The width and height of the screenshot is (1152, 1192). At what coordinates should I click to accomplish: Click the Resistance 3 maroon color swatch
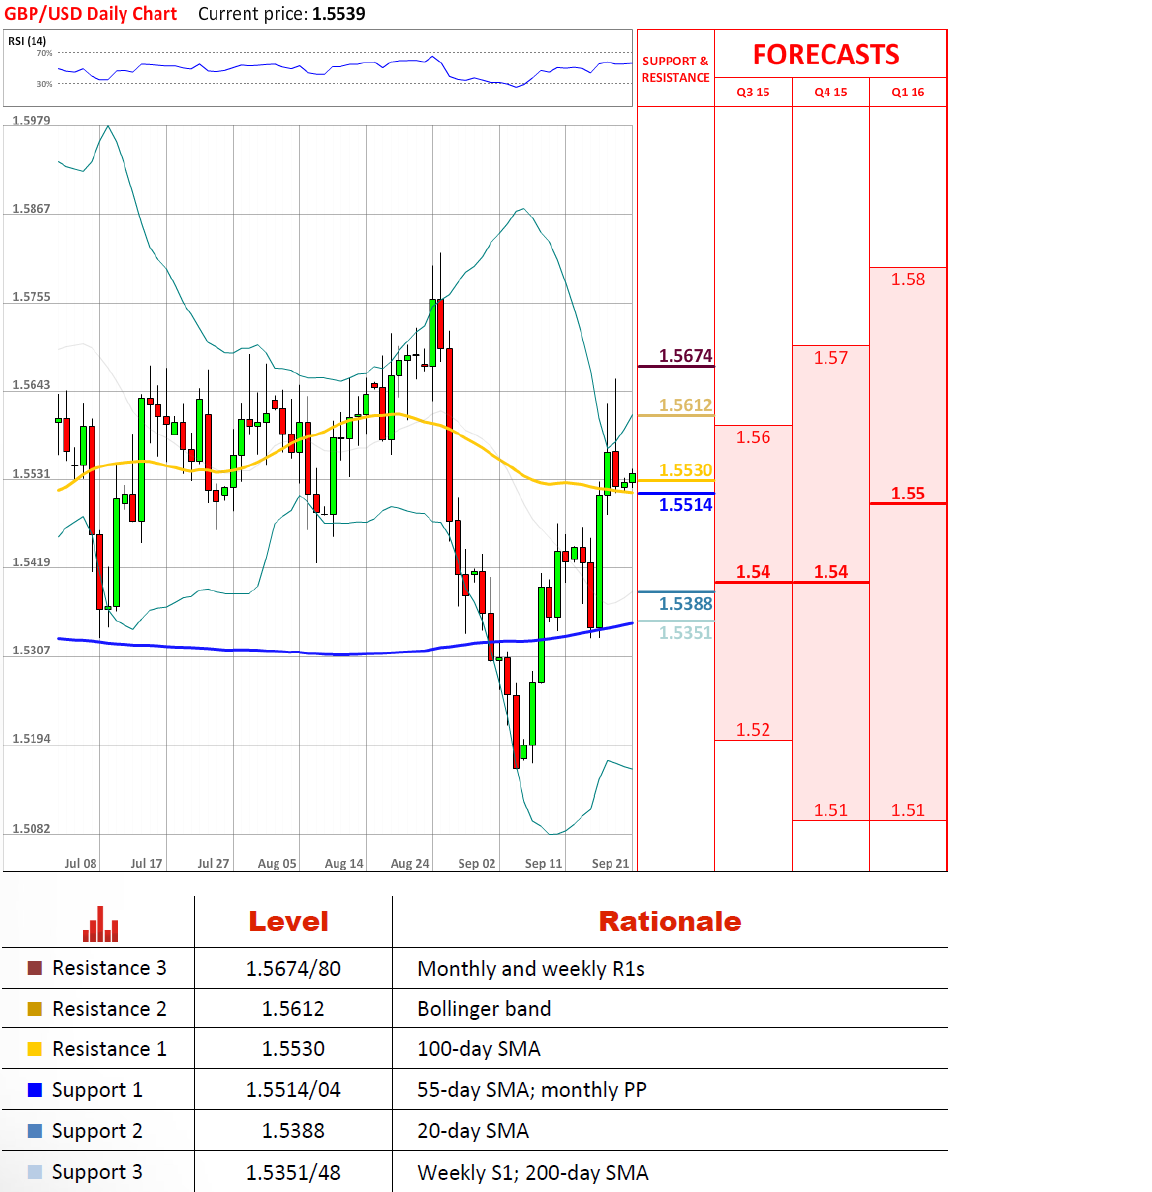(x=34, y=968)
